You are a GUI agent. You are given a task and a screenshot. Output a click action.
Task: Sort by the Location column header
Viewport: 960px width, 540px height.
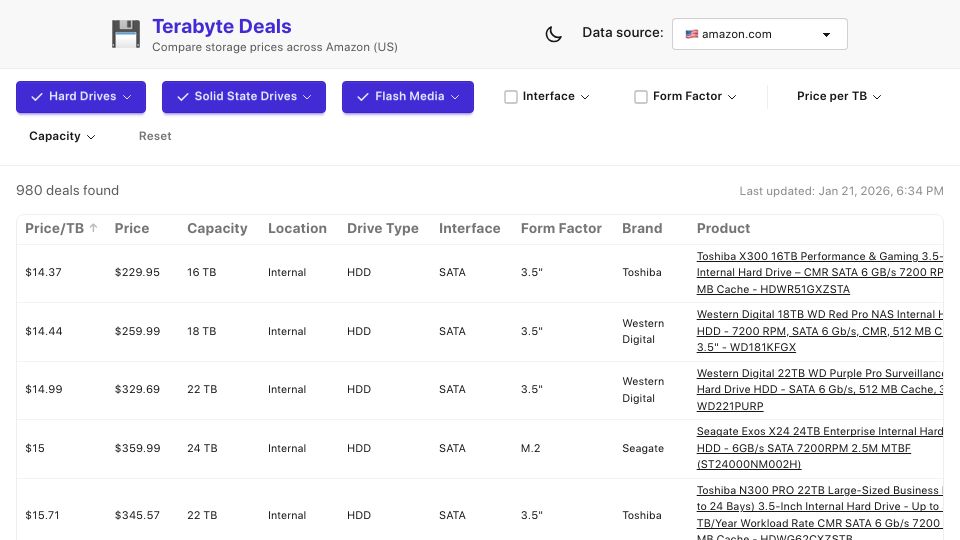pyautogui.click(x=297, y=228)
